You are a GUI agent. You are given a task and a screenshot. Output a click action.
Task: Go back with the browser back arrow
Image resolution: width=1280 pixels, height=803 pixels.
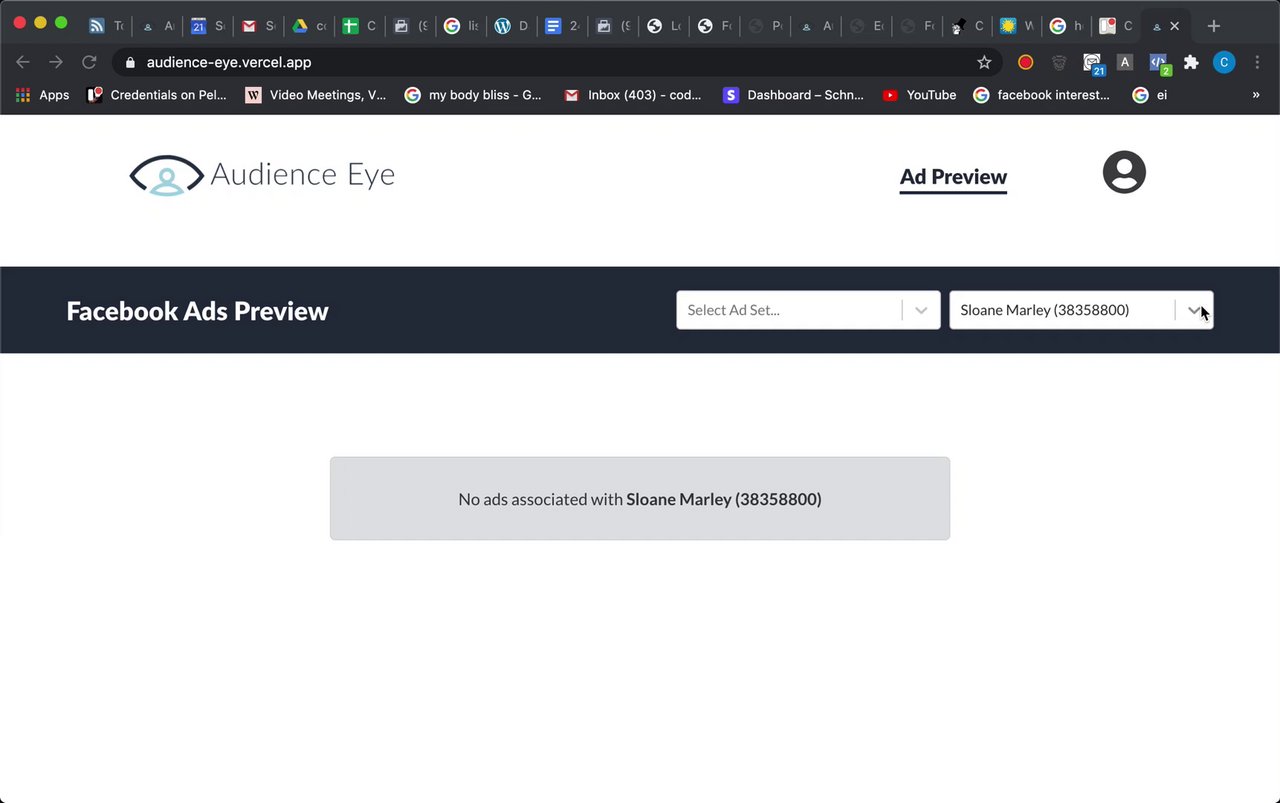(x=23, y=62)
